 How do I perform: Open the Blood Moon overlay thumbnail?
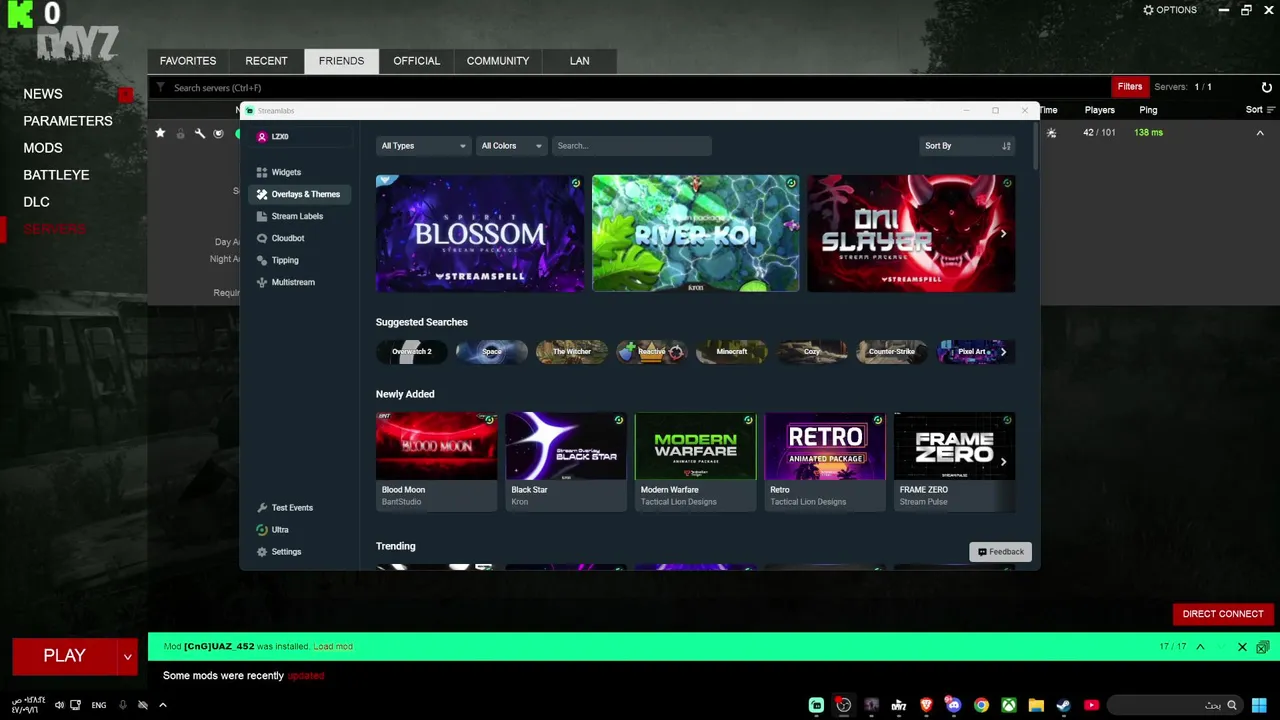436,446
